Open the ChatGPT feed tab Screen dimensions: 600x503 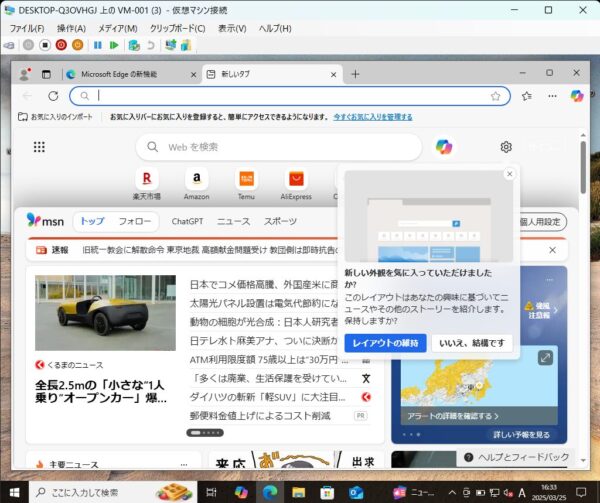188,221
